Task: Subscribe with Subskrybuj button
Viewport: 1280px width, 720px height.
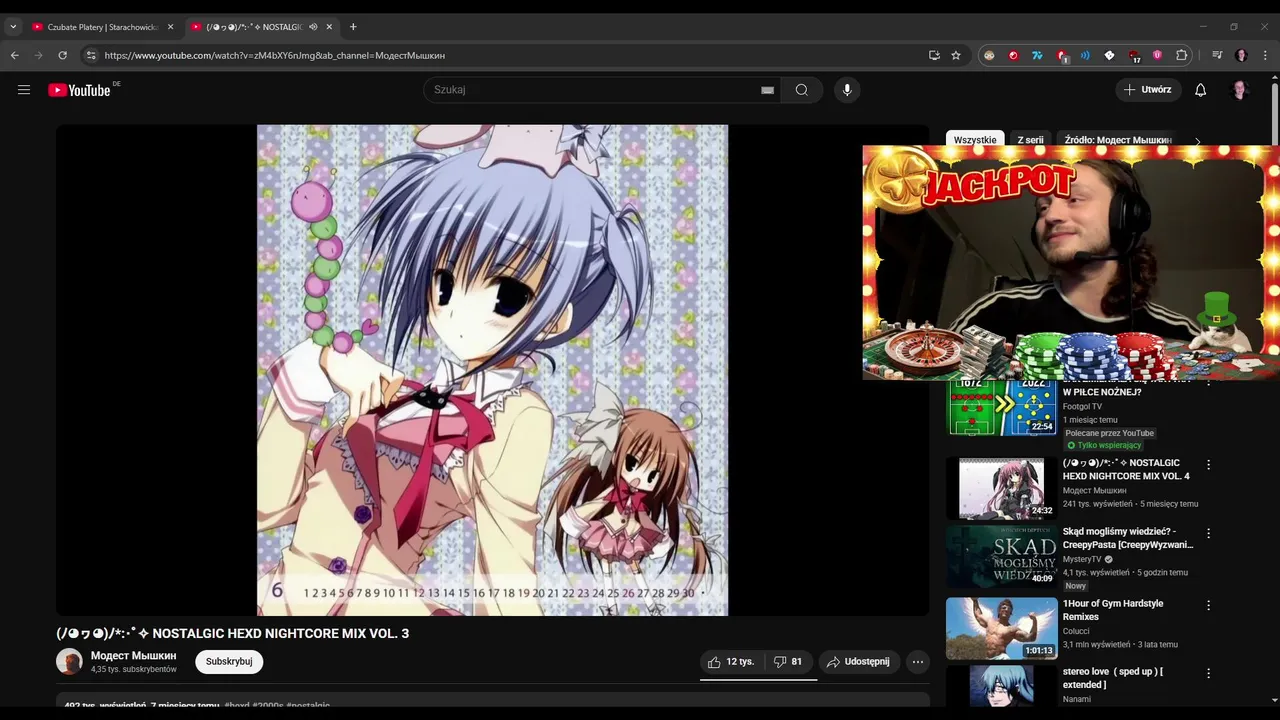Action: pos(229,661)
